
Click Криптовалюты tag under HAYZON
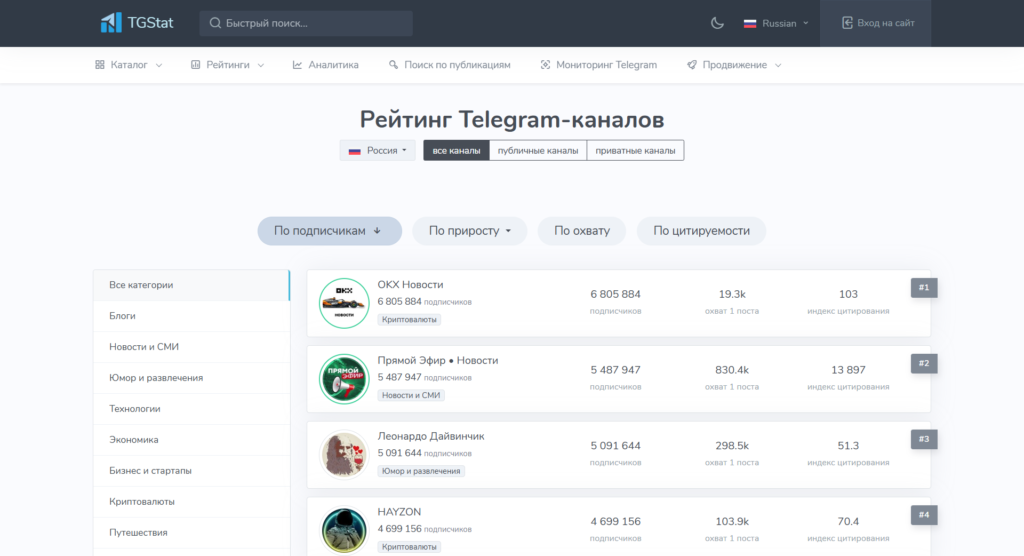(x=409, y=547)
